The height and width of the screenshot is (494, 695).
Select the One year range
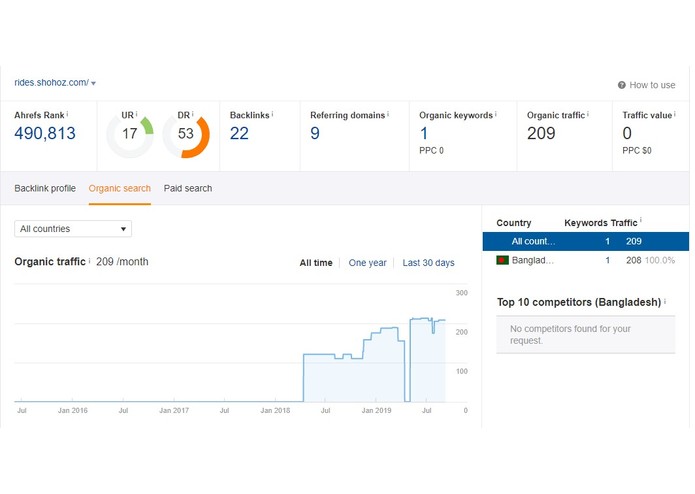coord(367,263)
